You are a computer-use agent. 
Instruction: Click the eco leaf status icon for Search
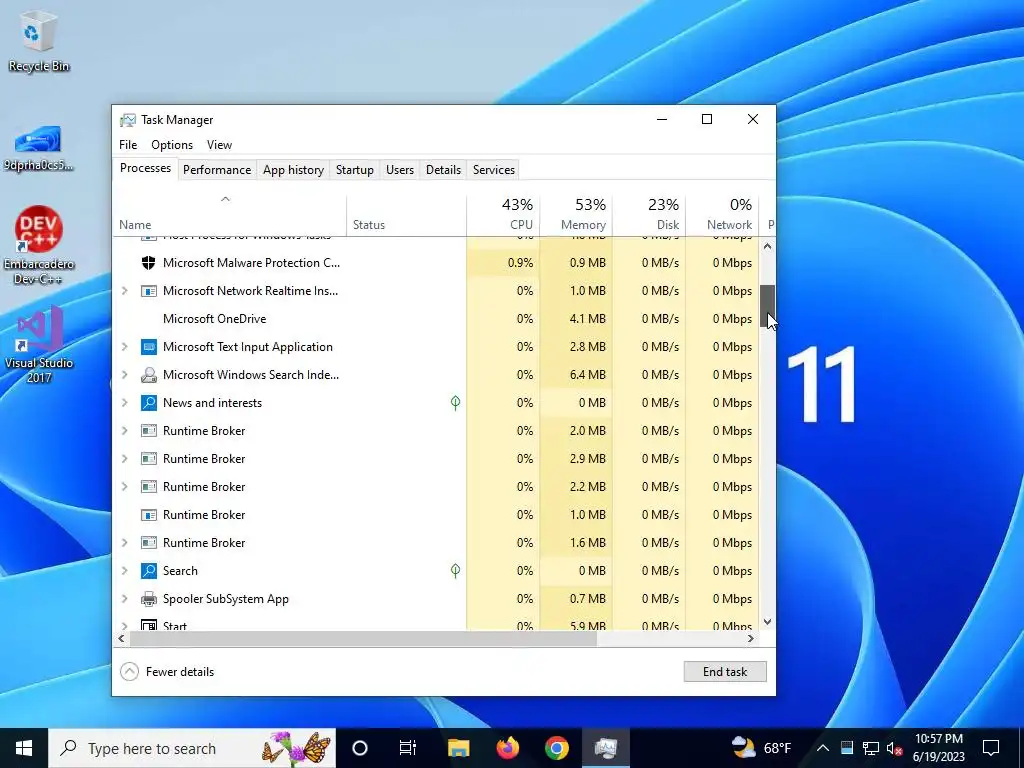point(455,571)
